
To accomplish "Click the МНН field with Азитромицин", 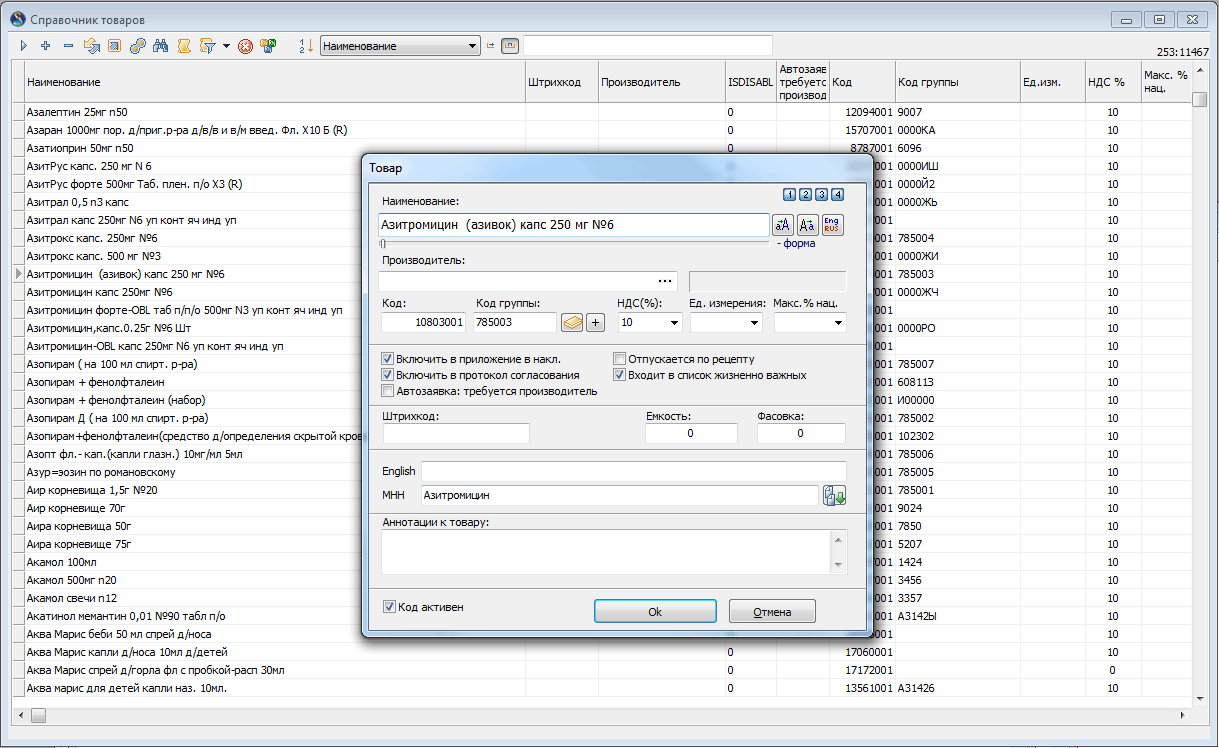I will (x=619, y=495).
